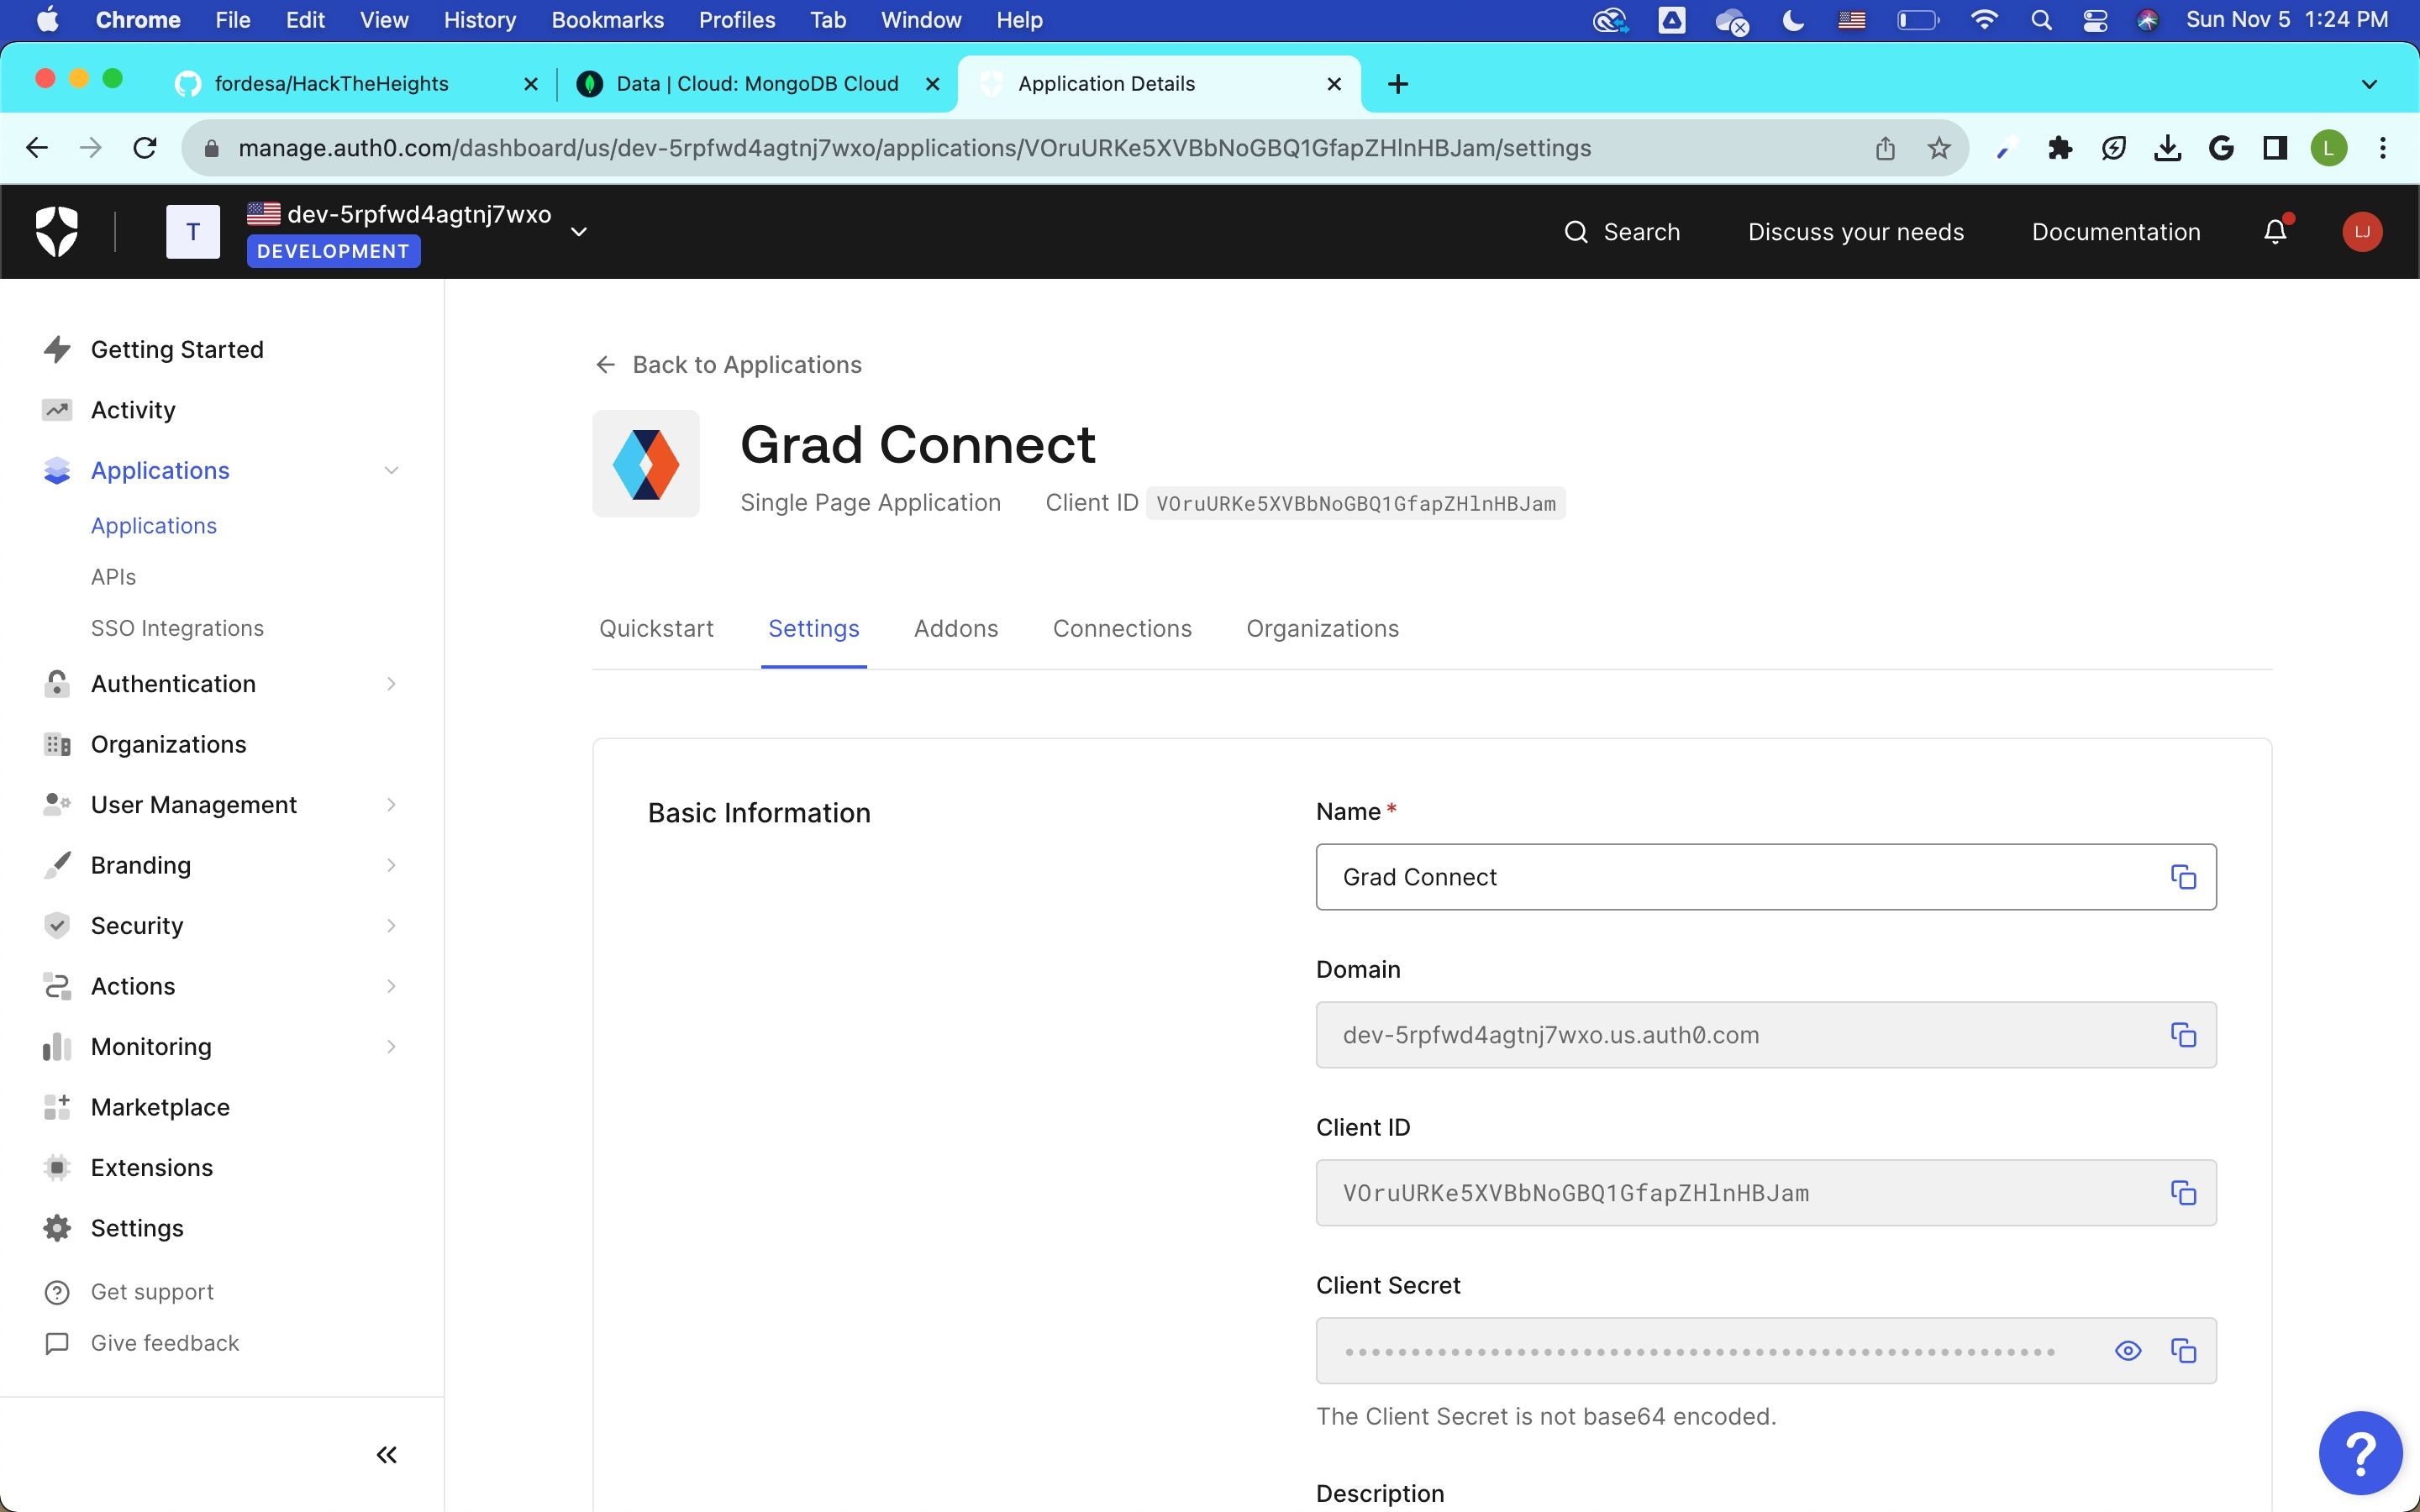Select Authentication in the sidebar

click(x=174, y=684)
